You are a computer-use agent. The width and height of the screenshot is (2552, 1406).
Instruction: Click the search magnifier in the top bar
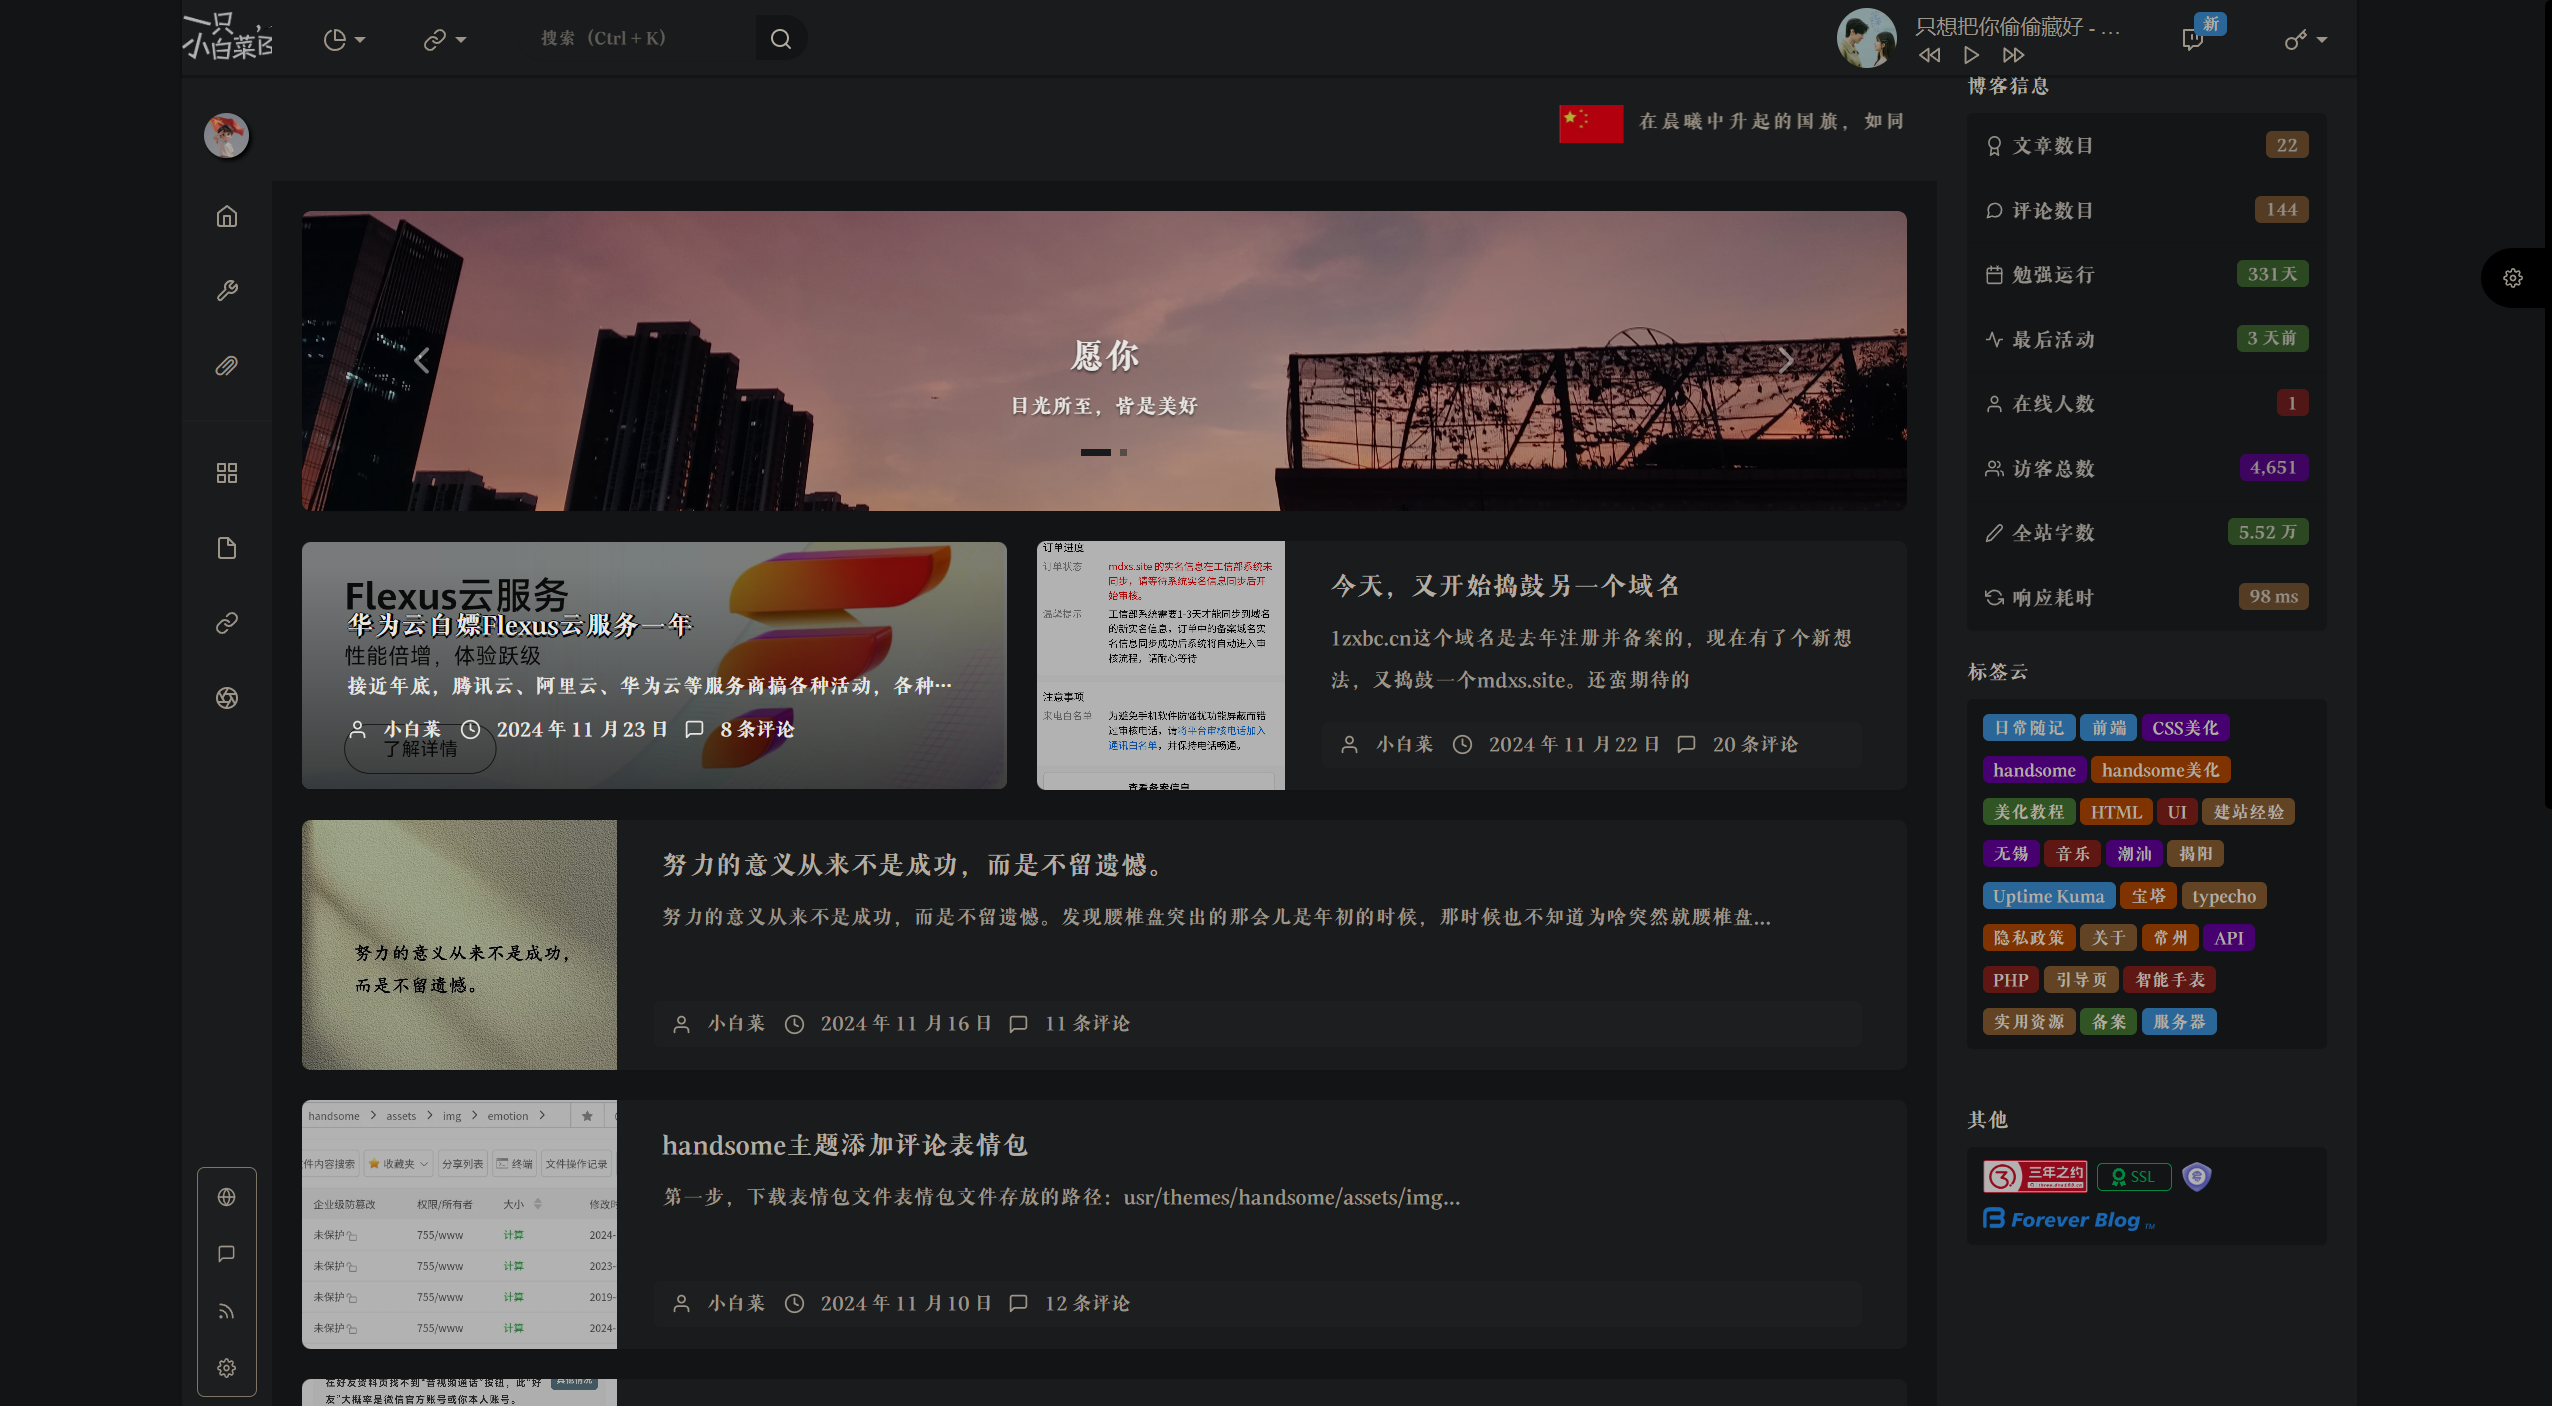tap(780, 38)
